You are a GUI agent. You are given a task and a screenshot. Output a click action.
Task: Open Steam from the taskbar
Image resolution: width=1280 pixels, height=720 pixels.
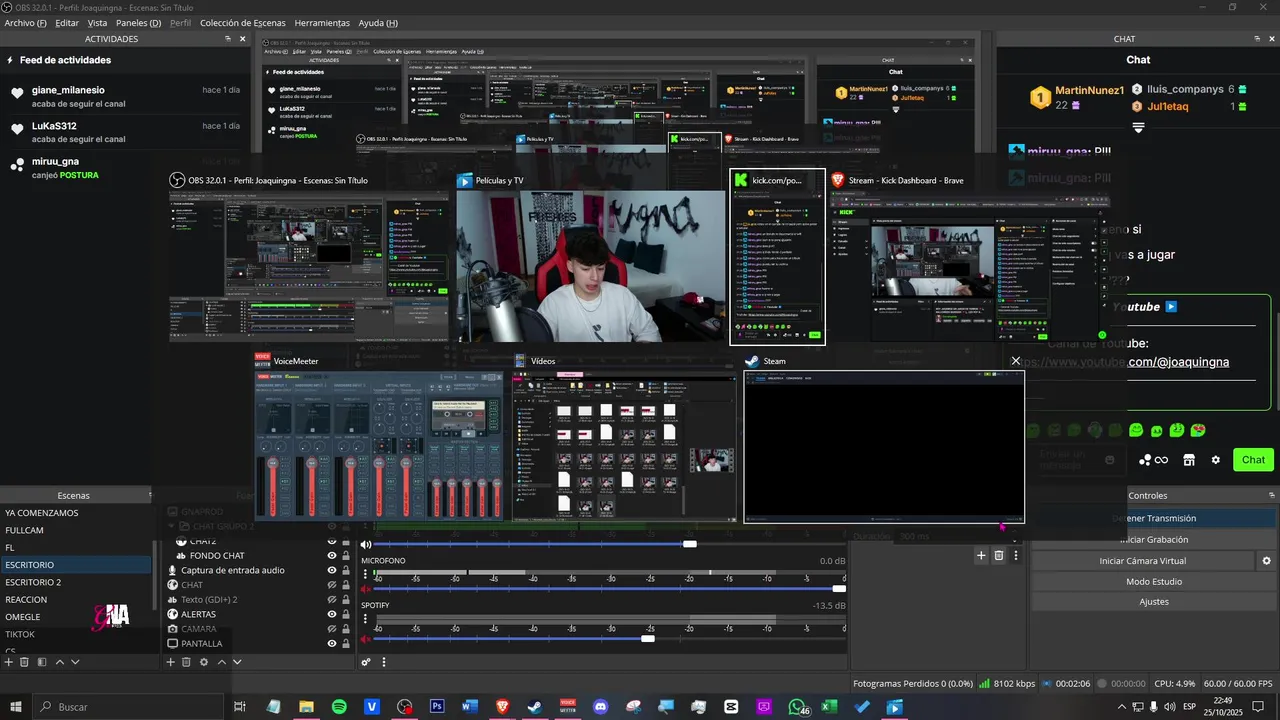[x=535, y=707]
